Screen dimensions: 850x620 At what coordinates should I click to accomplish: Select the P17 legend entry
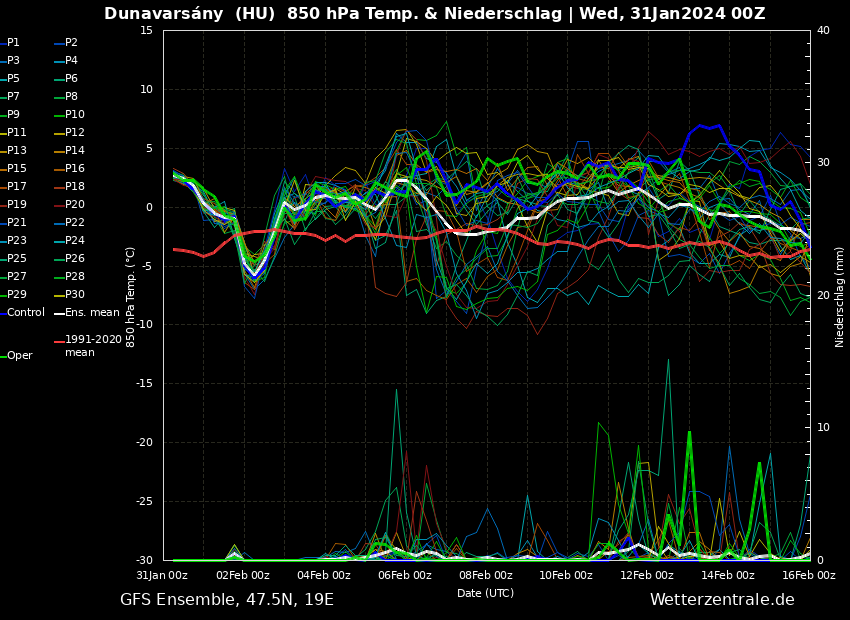click(x=17, y=187)
